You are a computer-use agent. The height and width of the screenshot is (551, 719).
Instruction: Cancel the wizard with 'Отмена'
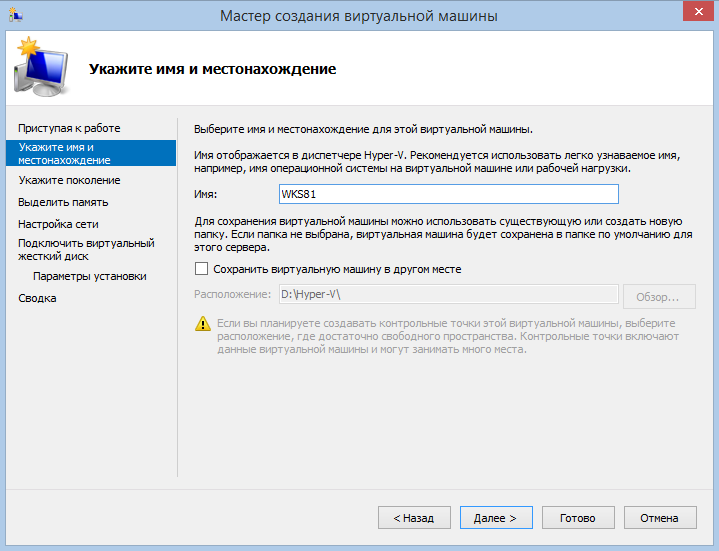(x=660, y=518)
